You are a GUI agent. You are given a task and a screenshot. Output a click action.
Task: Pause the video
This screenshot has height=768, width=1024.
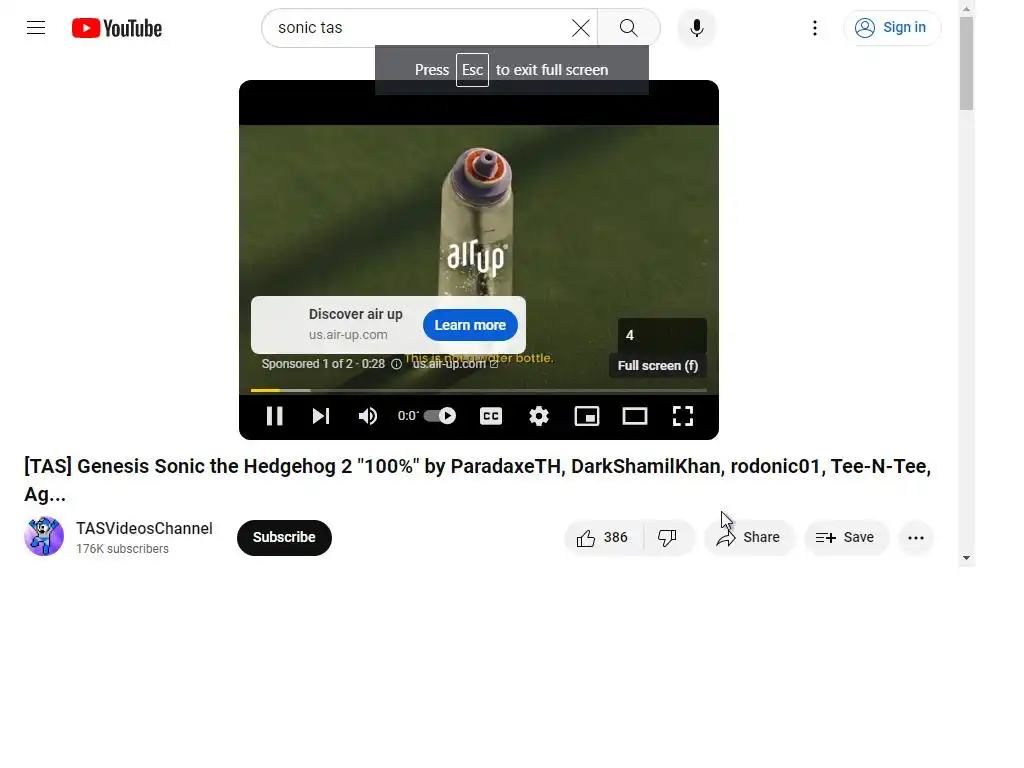tap(274, 416)
